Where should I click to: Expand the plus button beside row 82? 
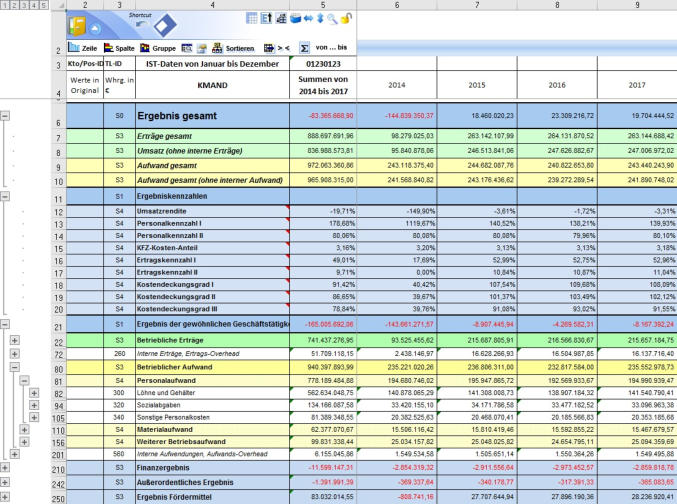33,392
